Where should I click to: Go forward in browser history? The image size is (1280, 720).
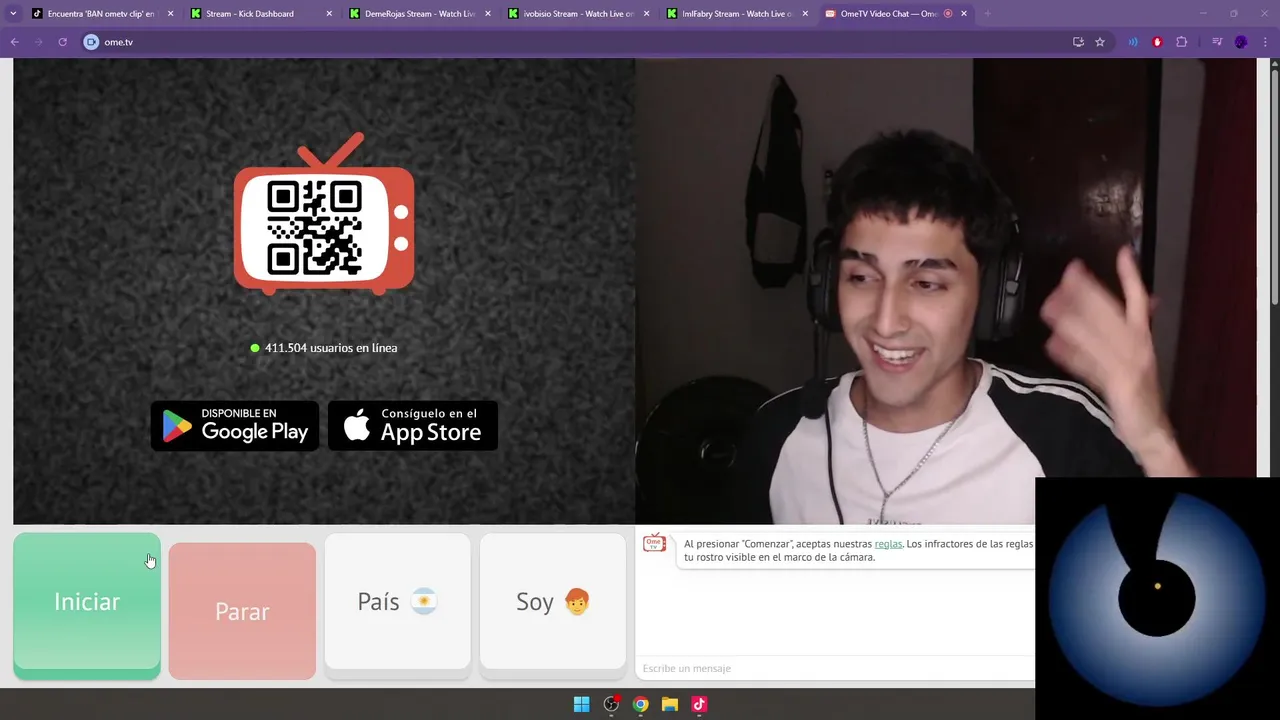tap(38, 42)
